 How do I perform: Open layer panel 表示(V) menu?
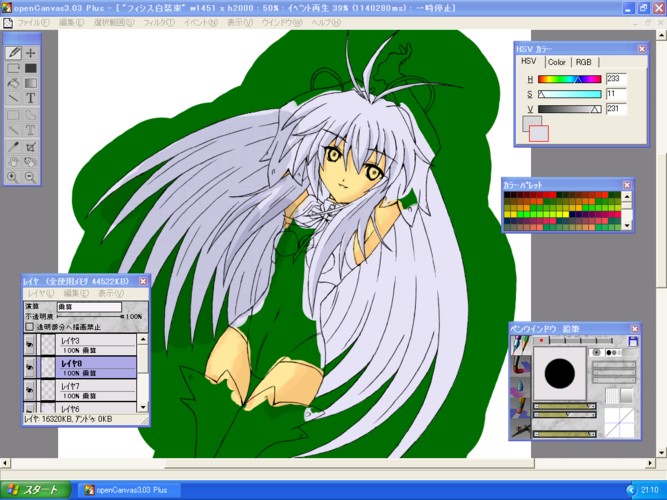pos(111,293)
